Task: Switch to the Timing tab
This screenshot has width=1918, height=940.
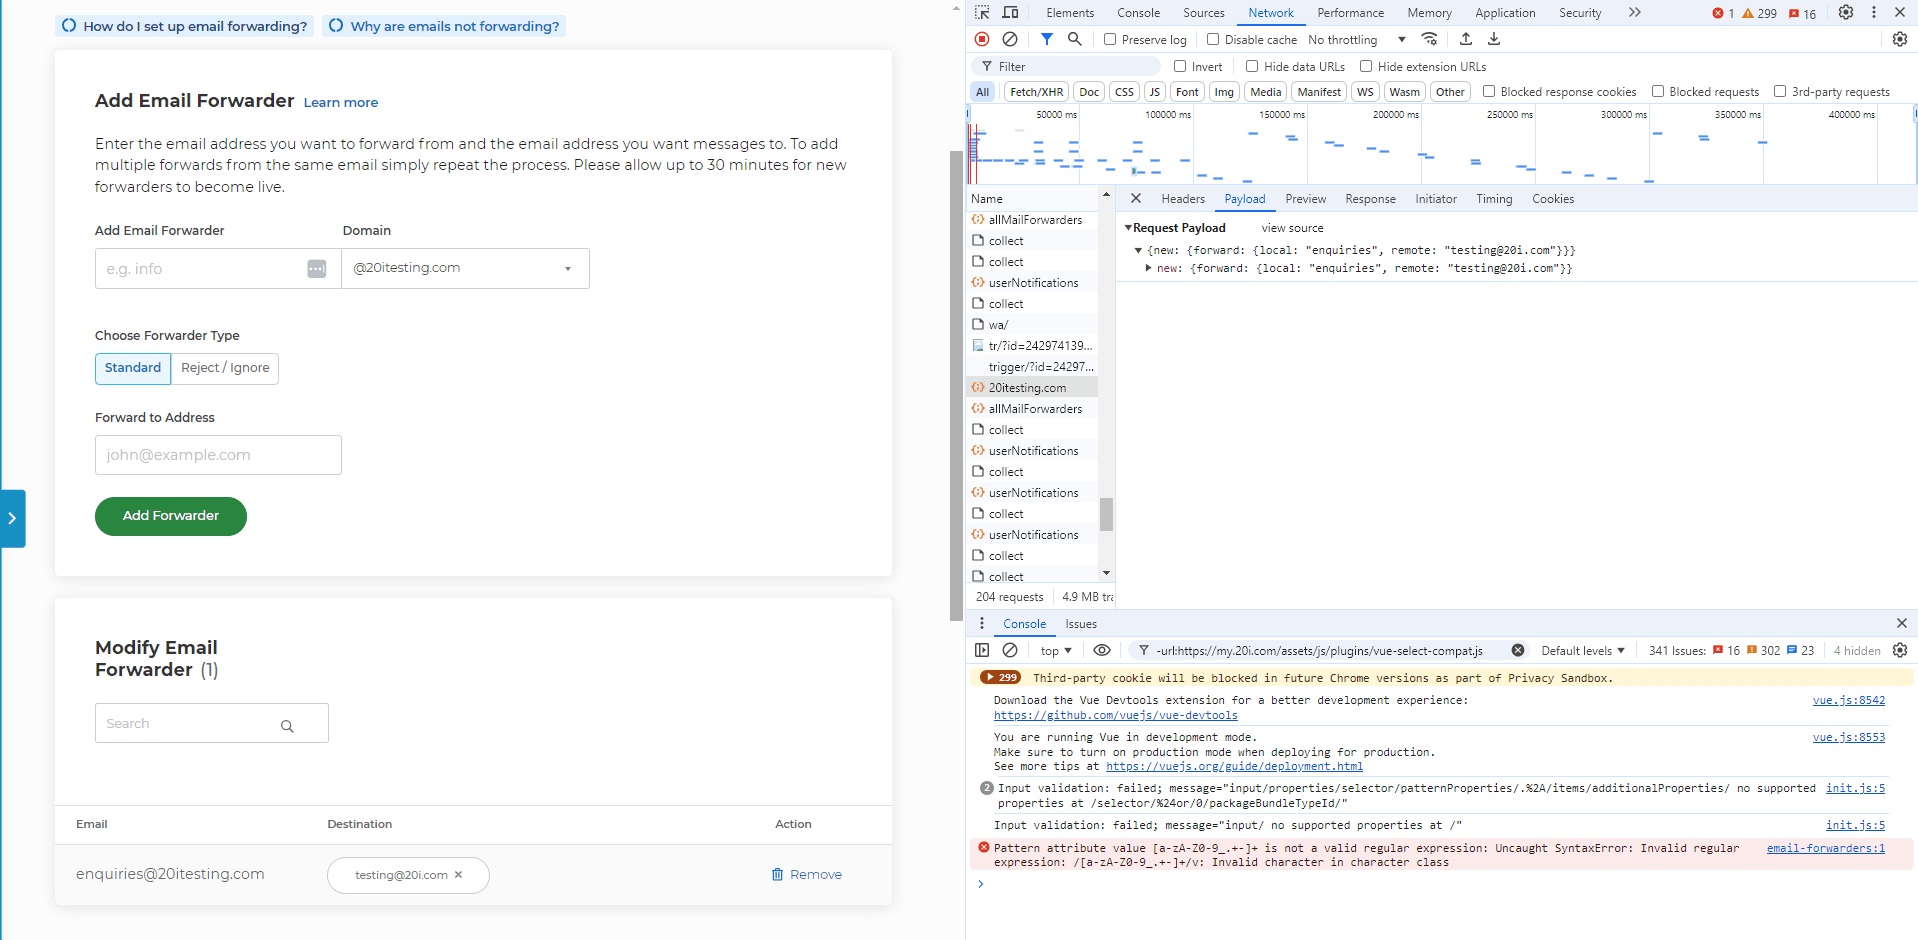Action: [1494, 199]
